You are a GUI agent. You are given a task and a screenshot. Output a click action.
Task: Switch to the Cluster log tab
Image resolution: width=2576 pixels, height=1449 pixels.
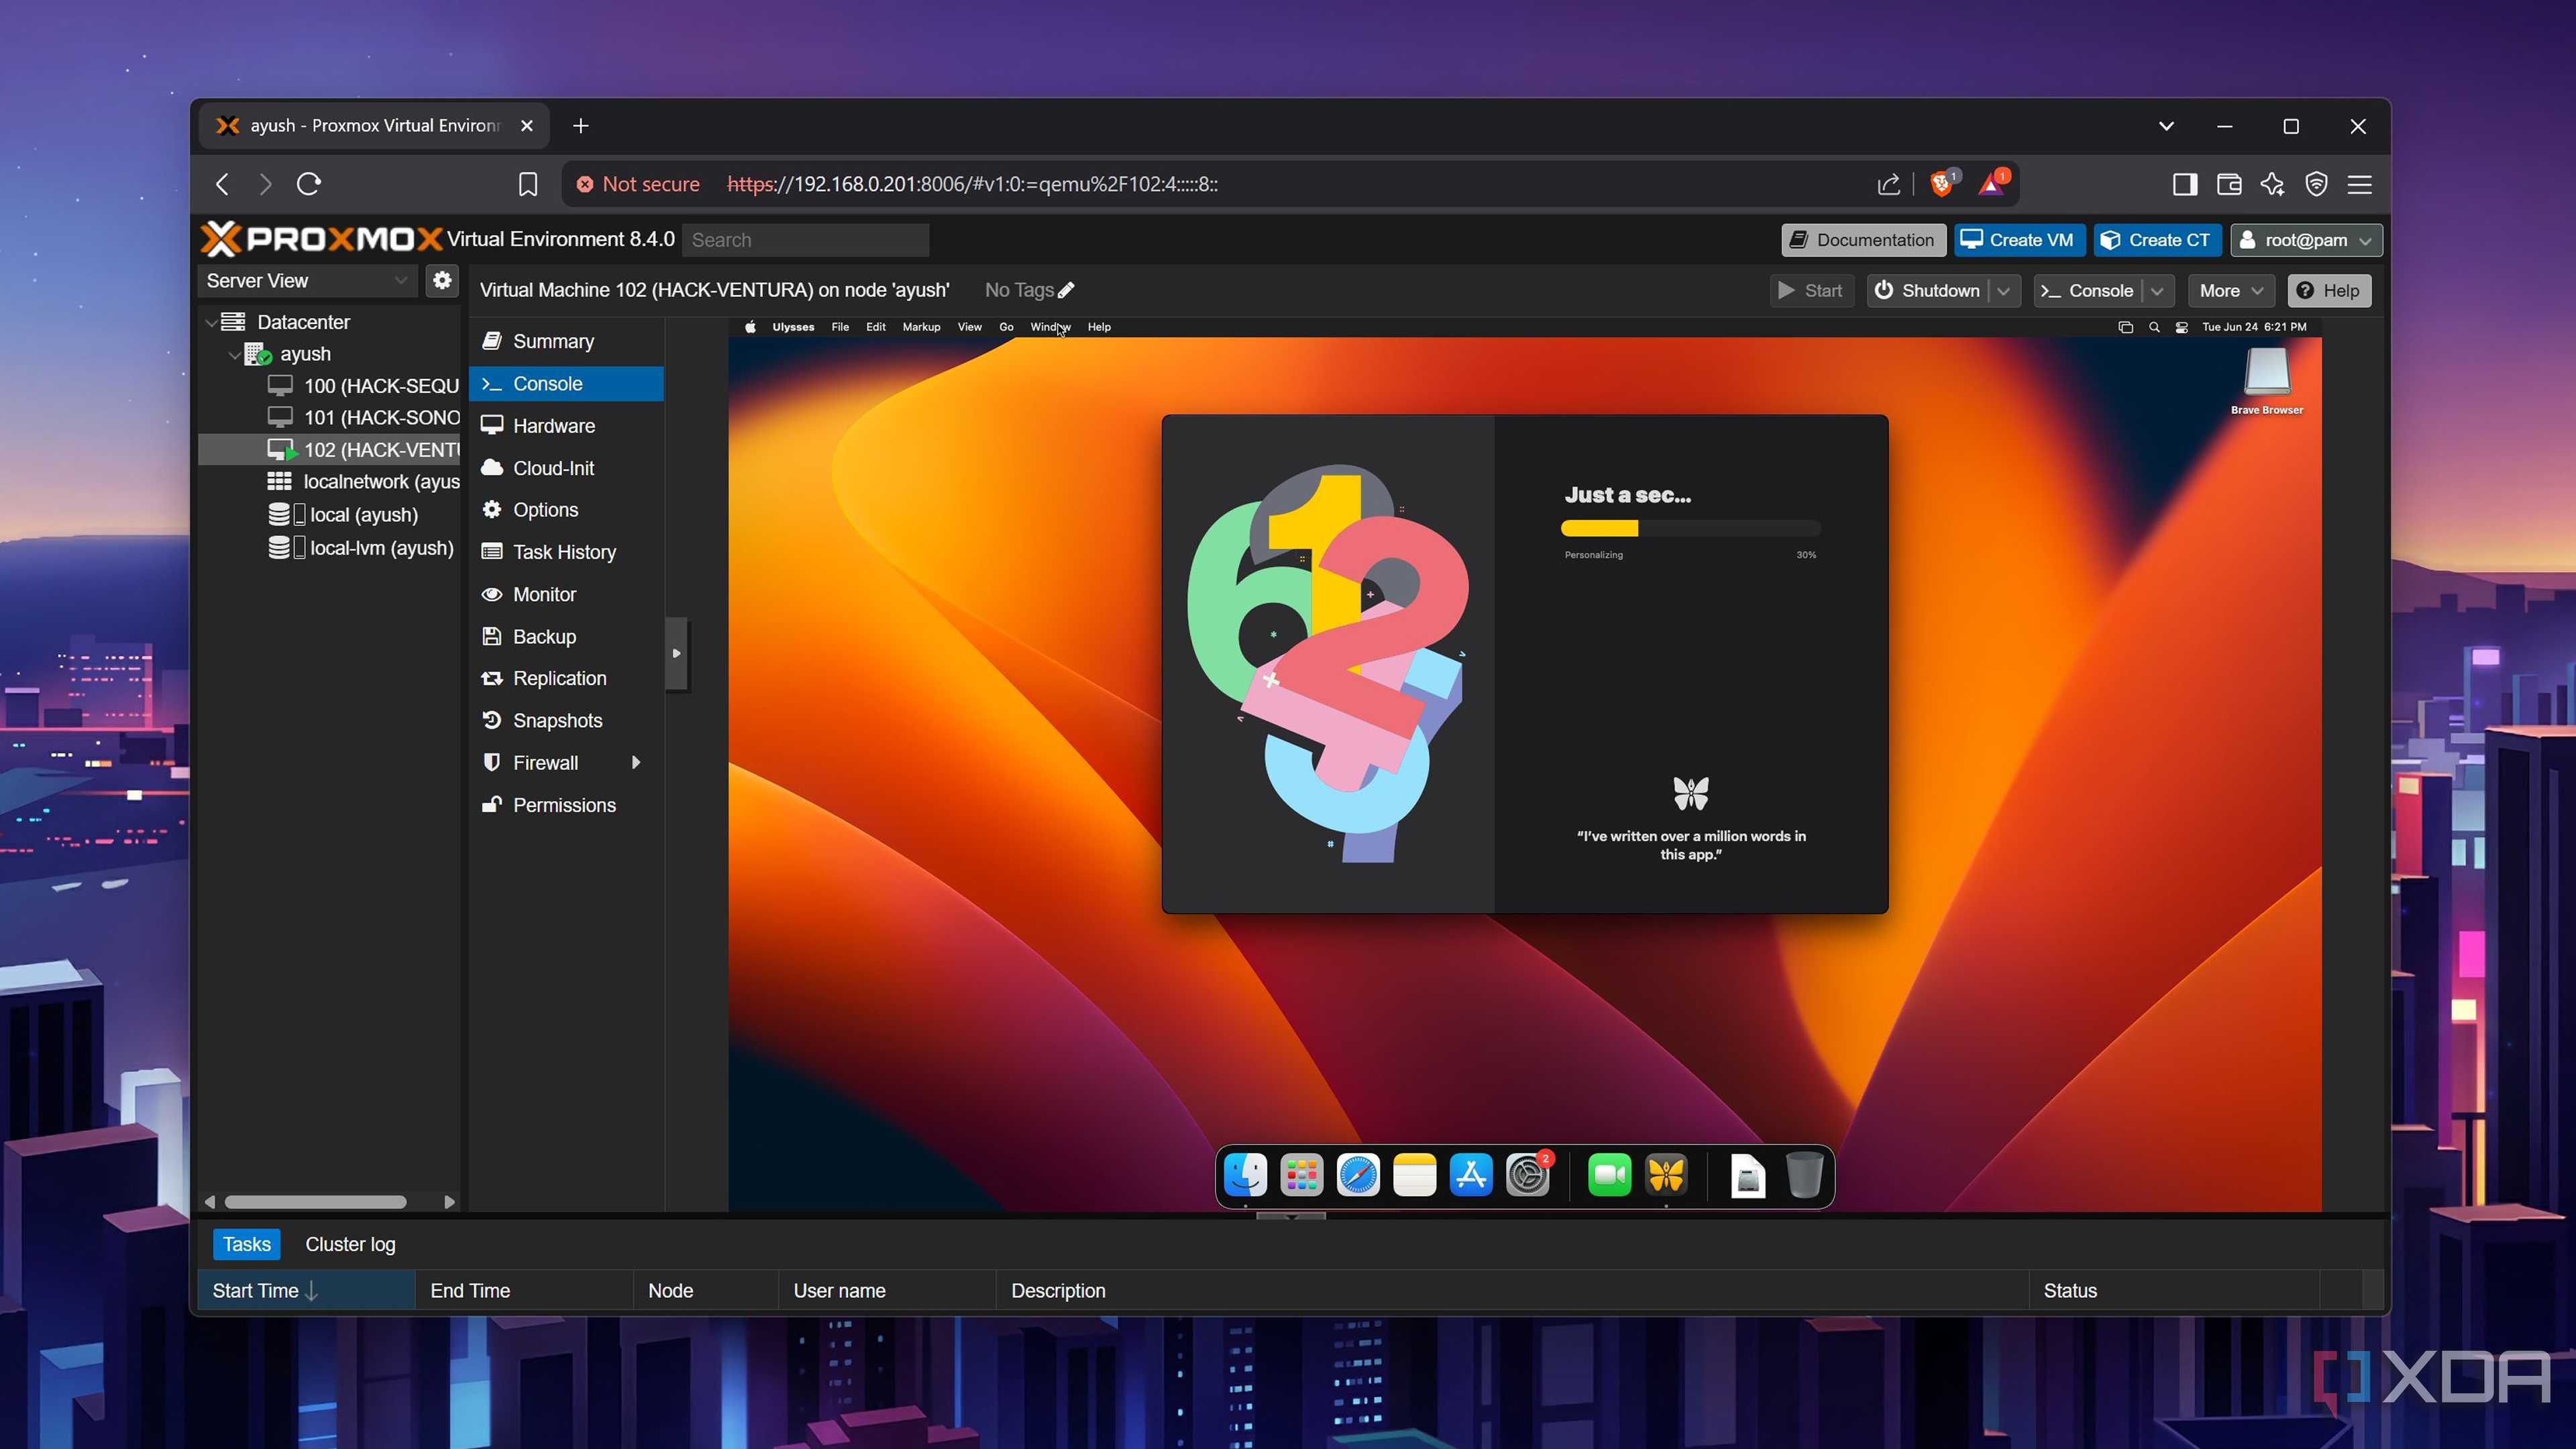(350, 1244)
